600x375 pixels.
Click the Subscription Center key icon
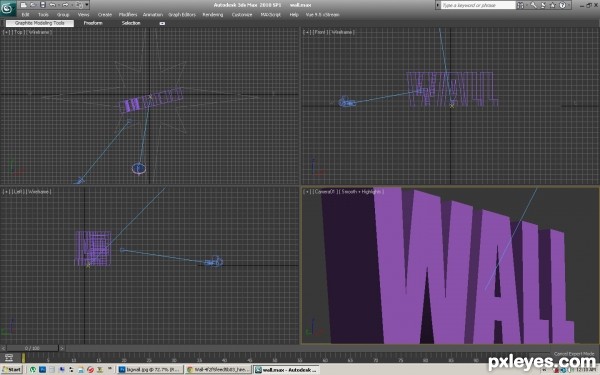[533, 5]
